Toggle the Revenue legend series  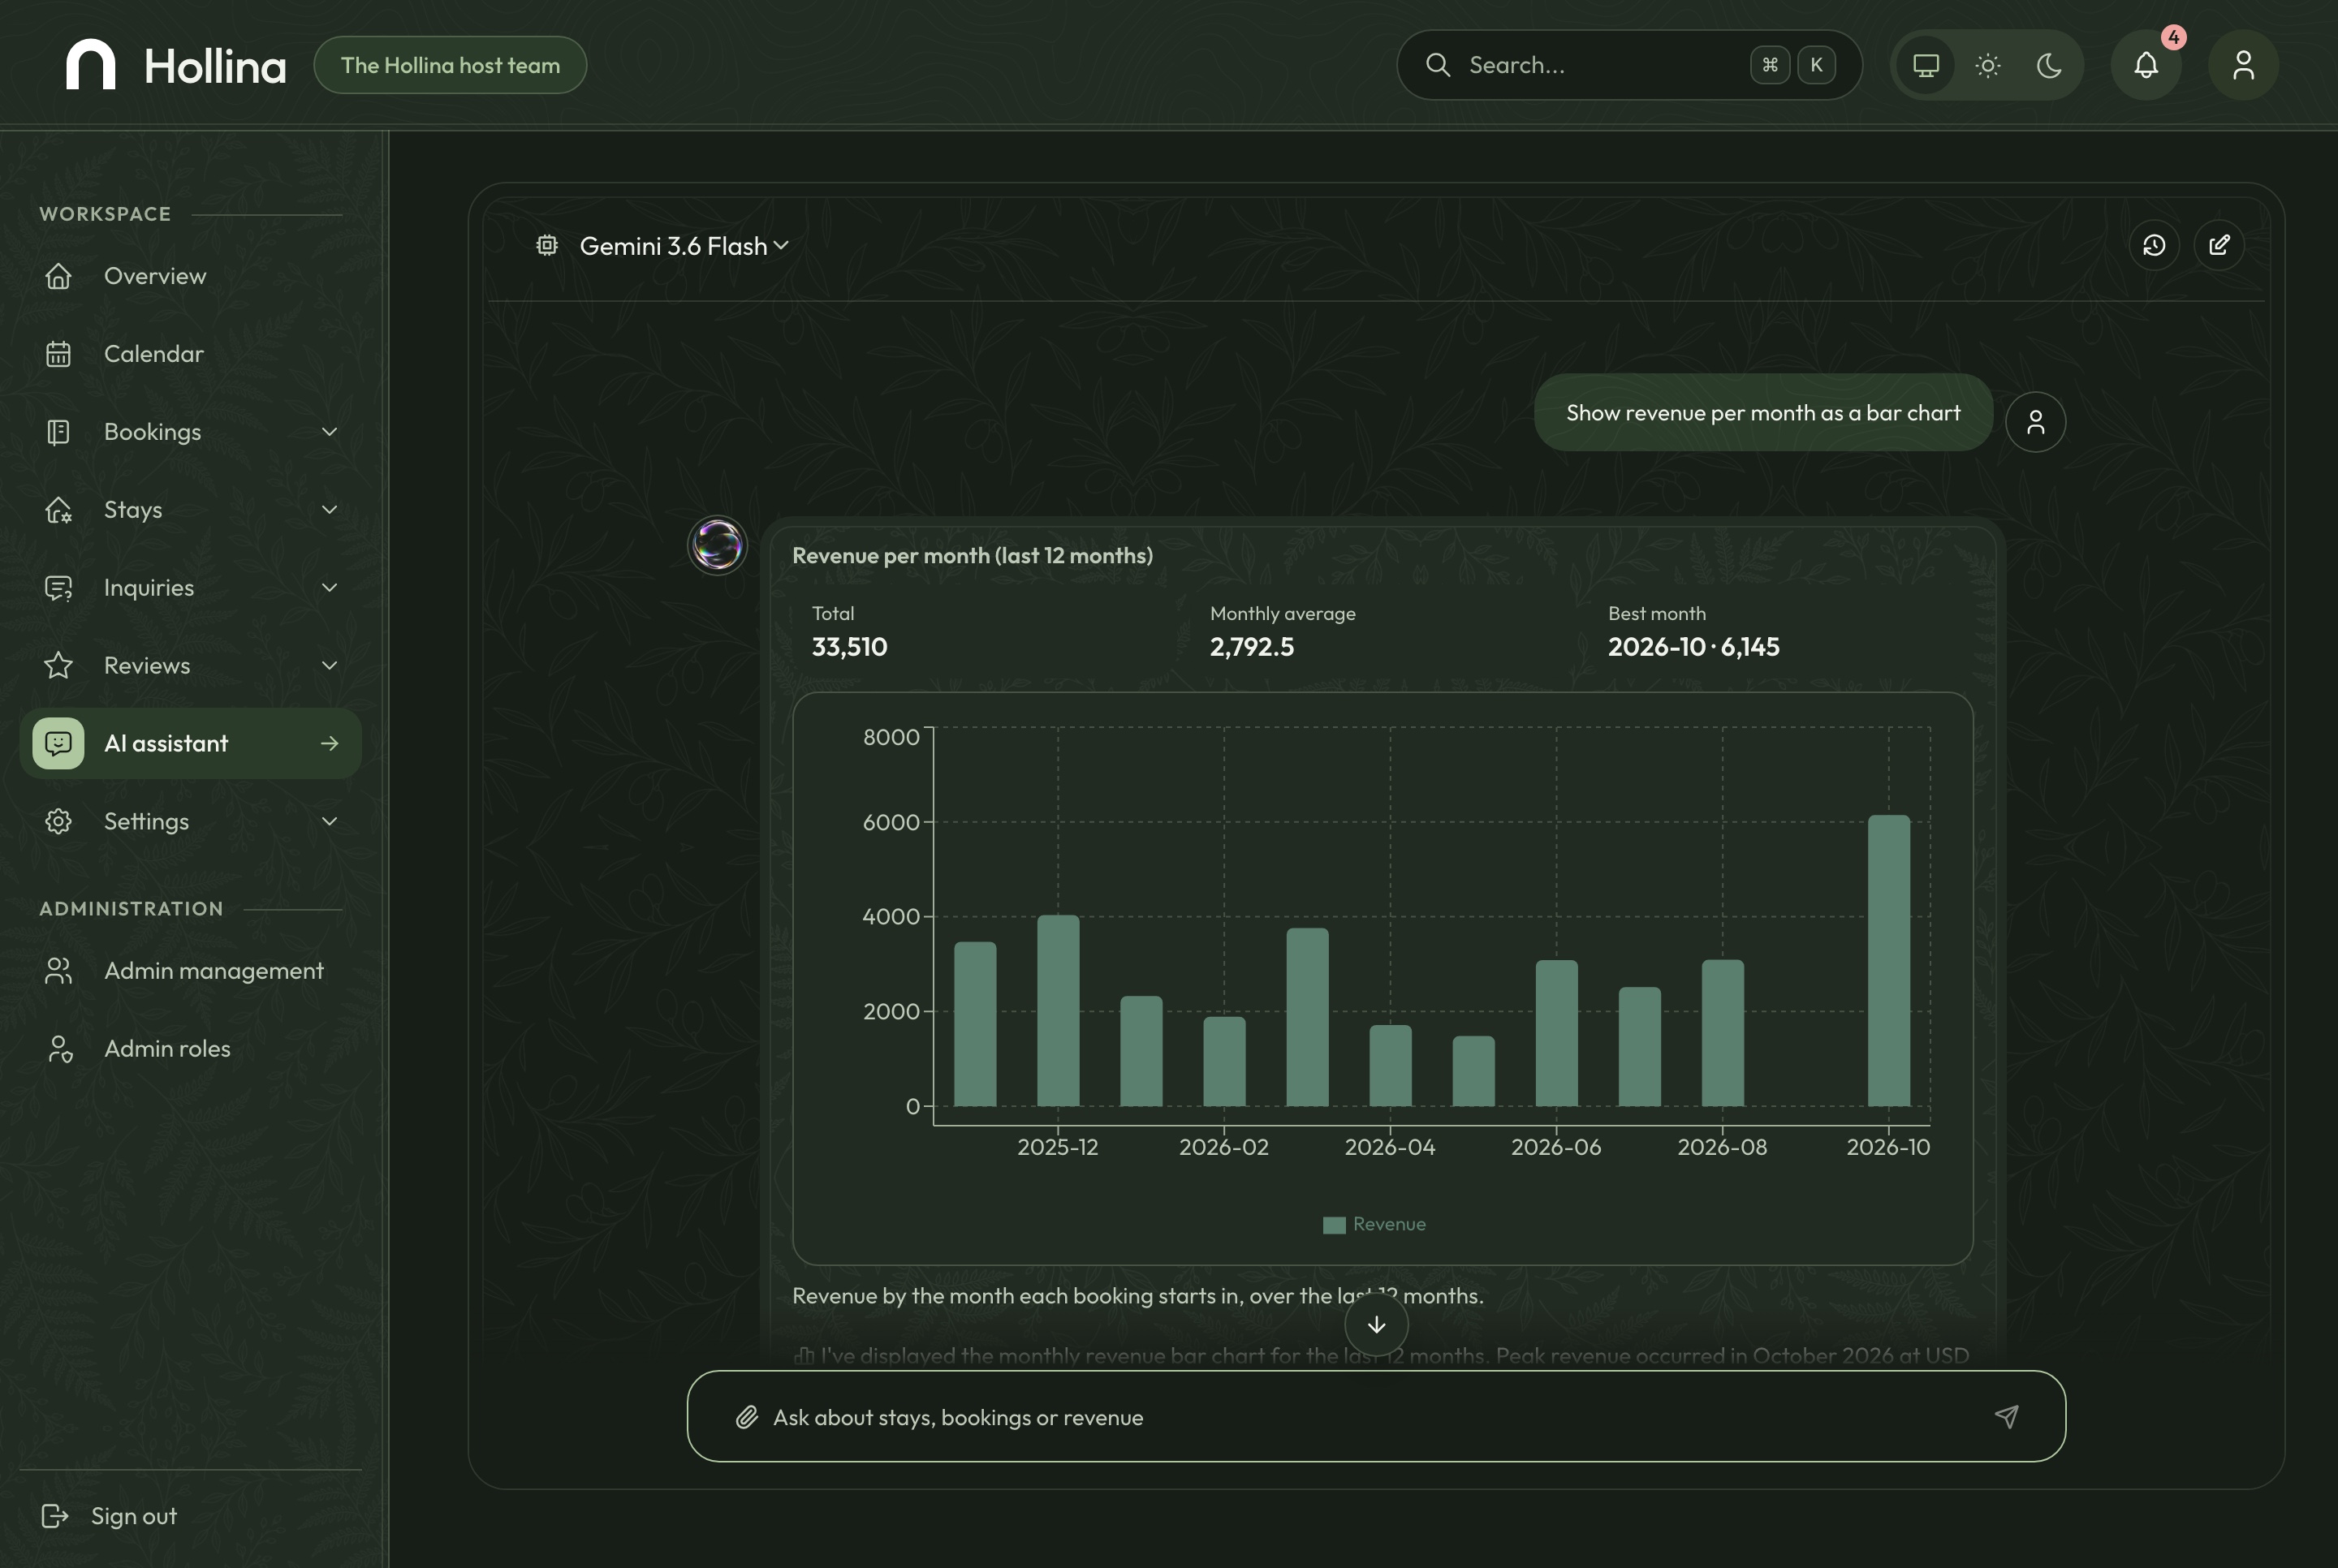pos(1375,1224)
